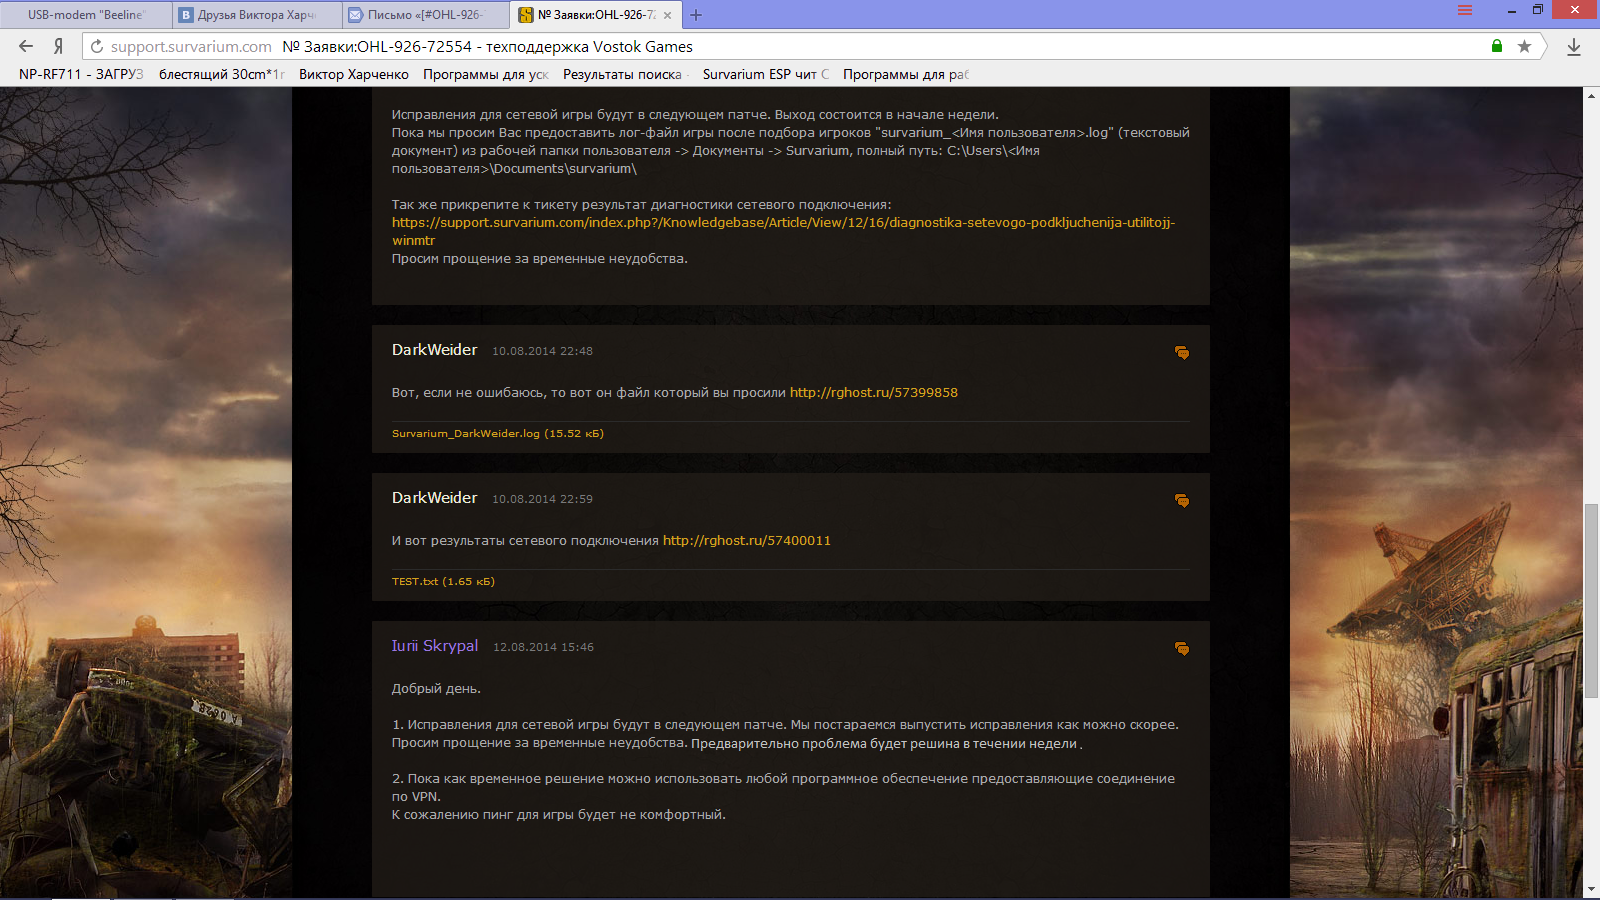Open the Виктор Харченко bookmark
The width and height of the screenshot is (1600, 900).
click(354, 74)
